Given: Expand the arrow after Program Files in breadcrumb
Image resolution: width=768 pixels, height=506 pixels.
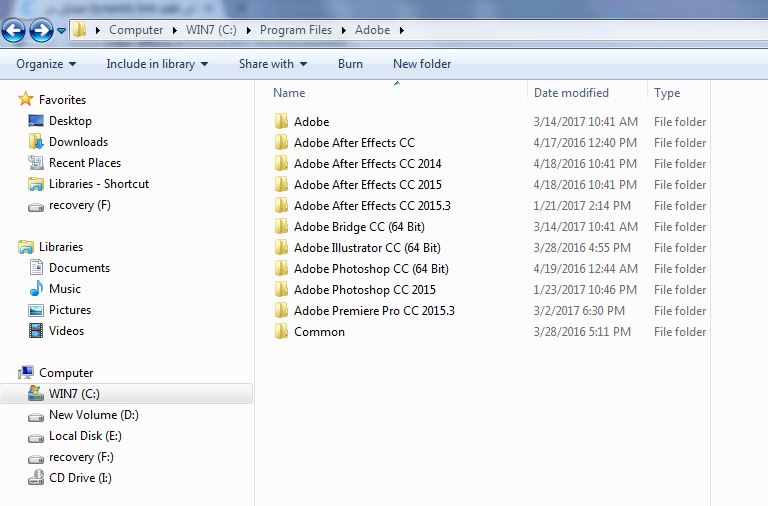Looking at the screenshot, I should click(x=344, y=30).
